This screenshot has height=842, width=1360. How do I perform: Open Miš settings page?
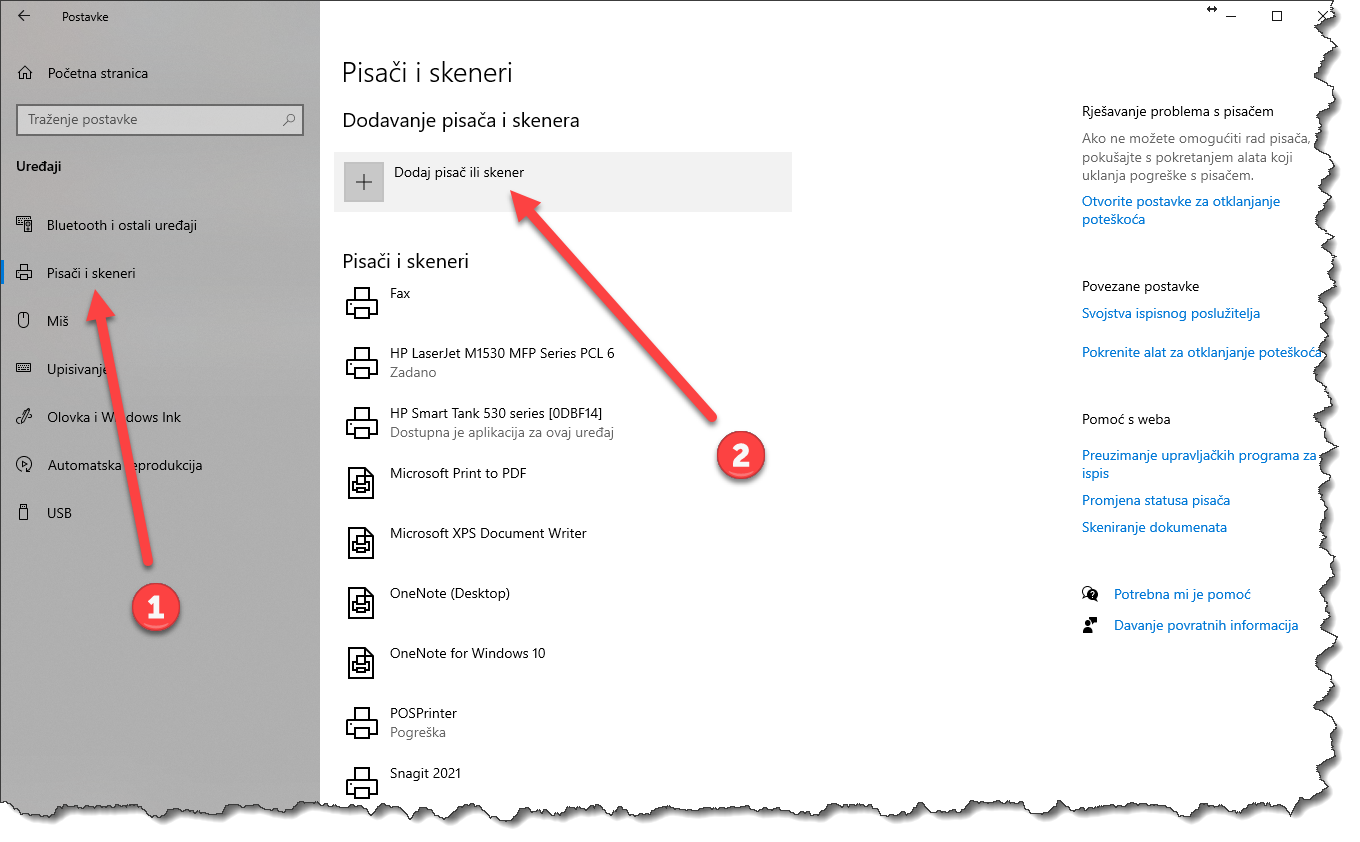57,321
